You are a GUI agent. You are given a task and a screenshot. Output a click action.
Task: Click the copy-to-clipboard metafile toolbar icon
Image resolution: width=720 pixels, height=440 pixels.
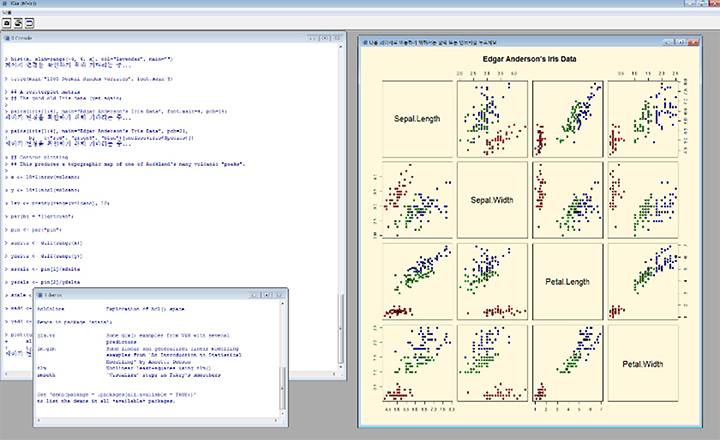(x=6, y=22)
